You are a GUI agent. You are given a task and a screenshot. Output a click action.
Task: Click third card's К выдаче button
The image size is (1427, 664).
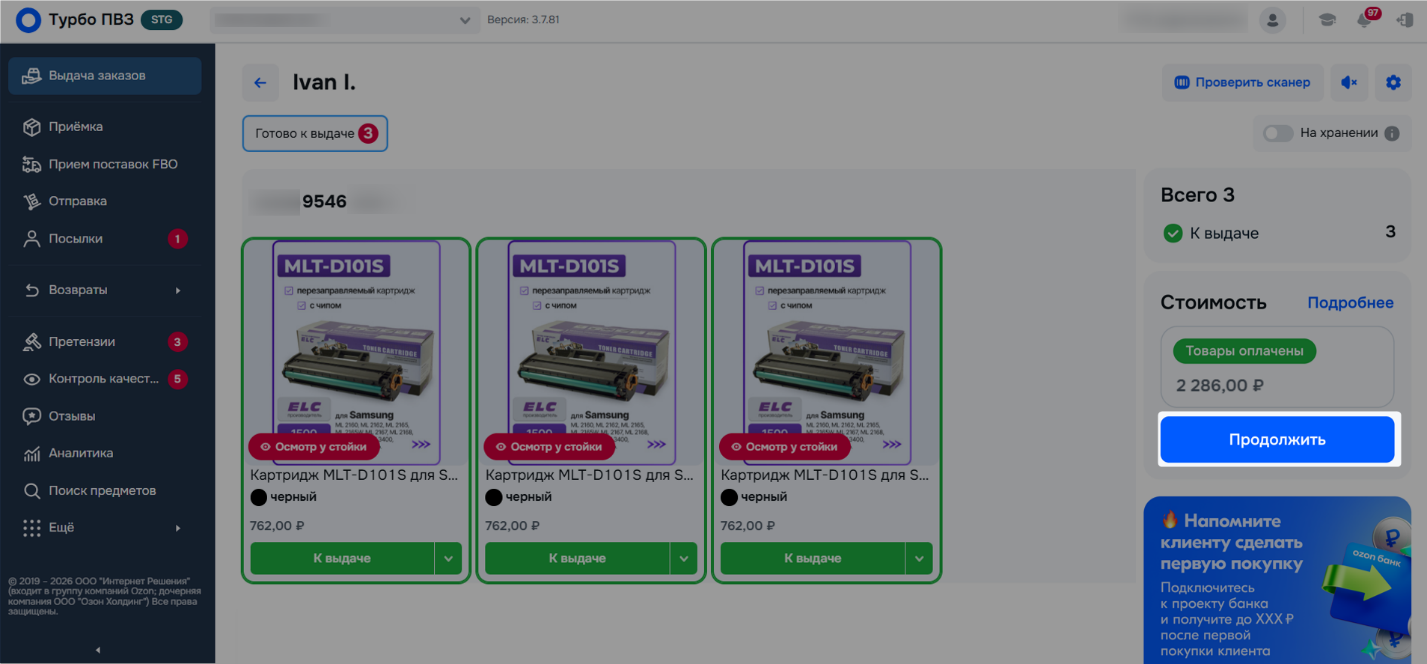coord(813,558)
